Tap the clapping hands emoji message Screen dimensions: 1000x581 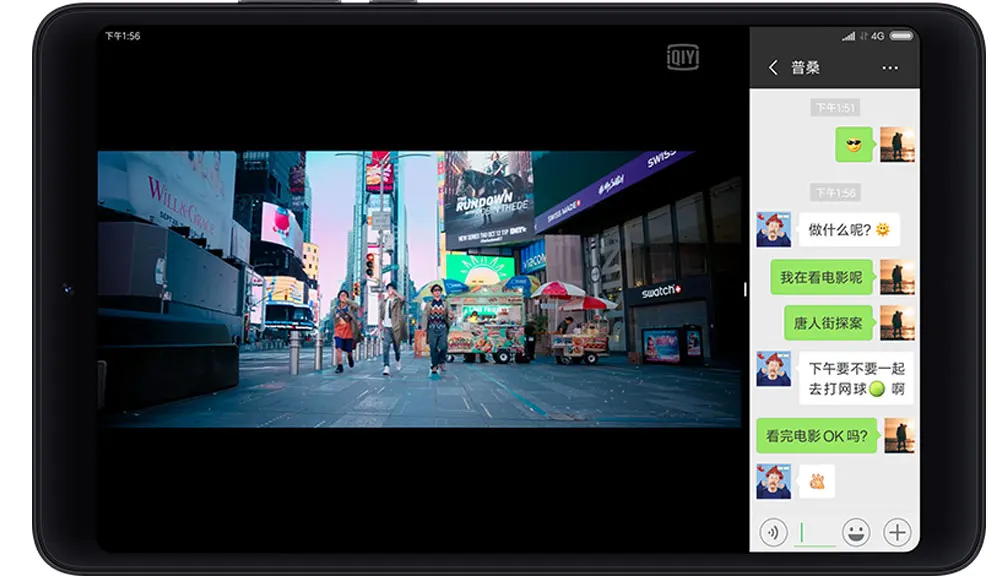[816, 481]
